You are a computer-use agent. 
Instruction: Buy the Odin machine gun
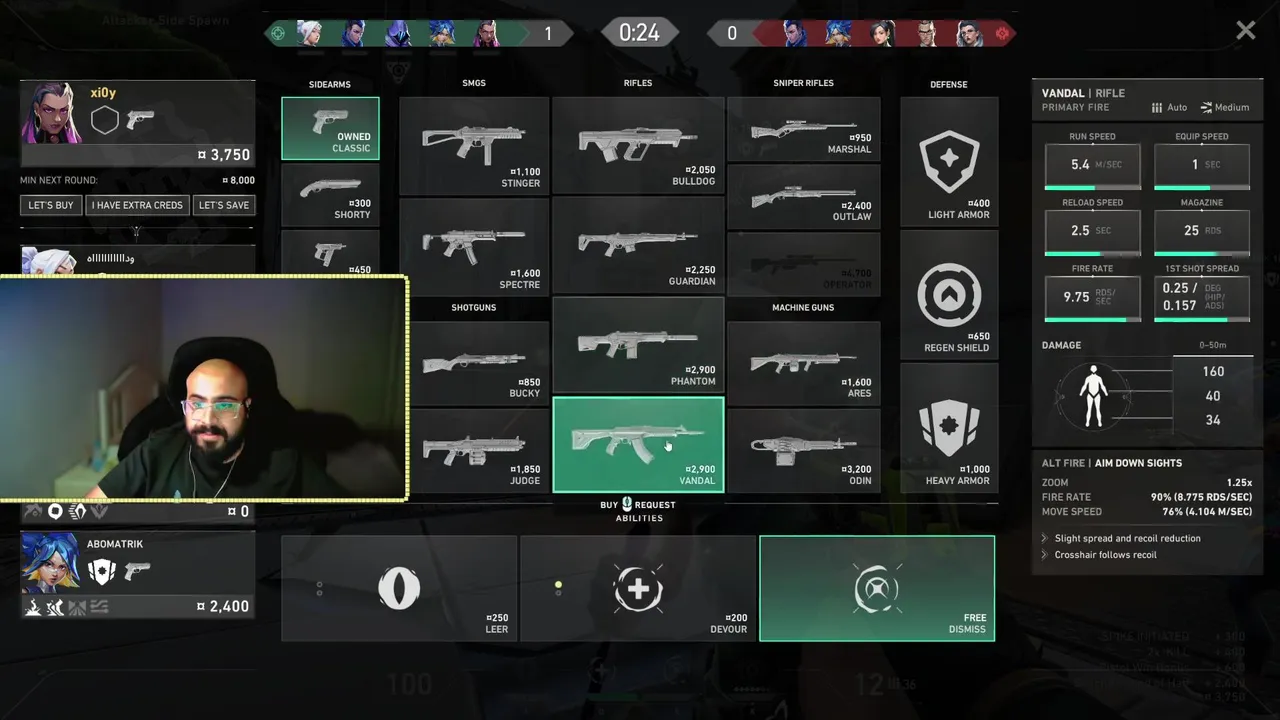pos(804,451)
